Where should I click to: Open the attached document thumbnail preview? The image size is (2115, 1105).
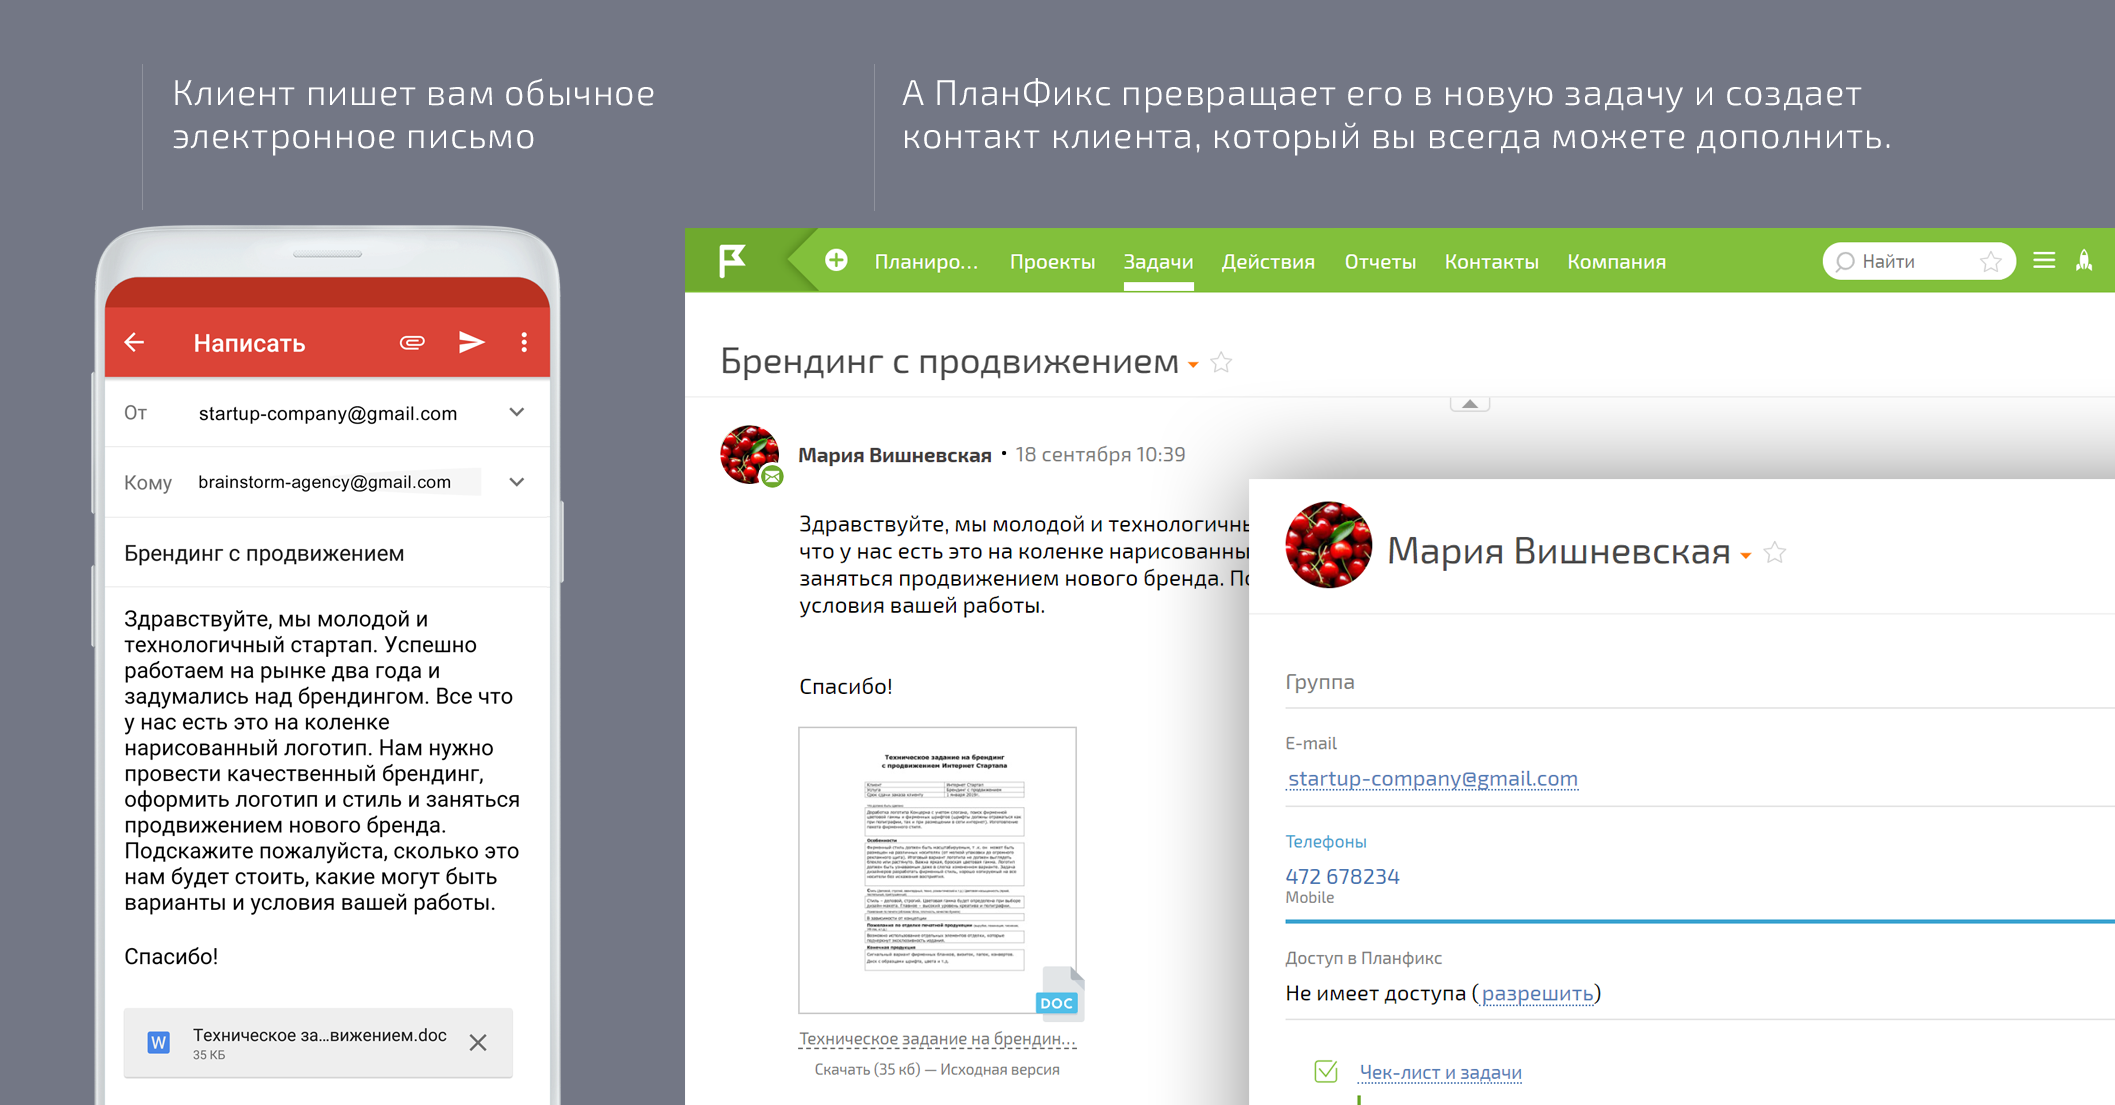pos(937,870)
